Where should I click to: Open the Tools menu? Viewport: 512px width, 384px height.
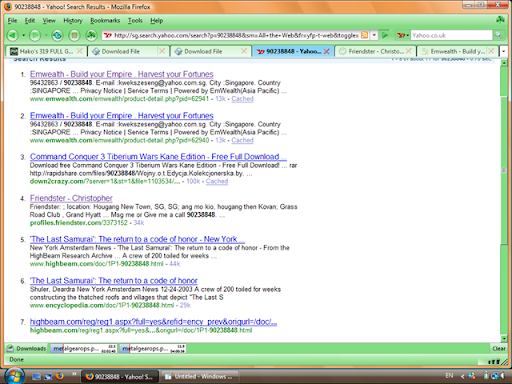tap(135, 21)
